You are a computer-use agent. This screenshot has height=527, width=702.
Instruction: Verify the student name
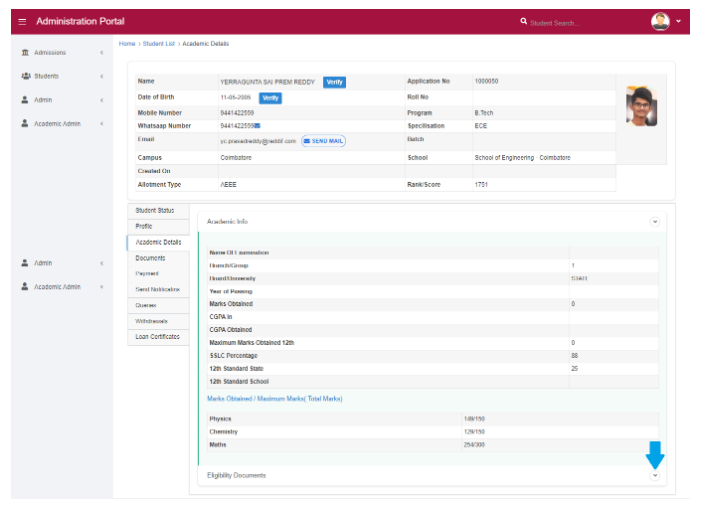coord(334,82)
